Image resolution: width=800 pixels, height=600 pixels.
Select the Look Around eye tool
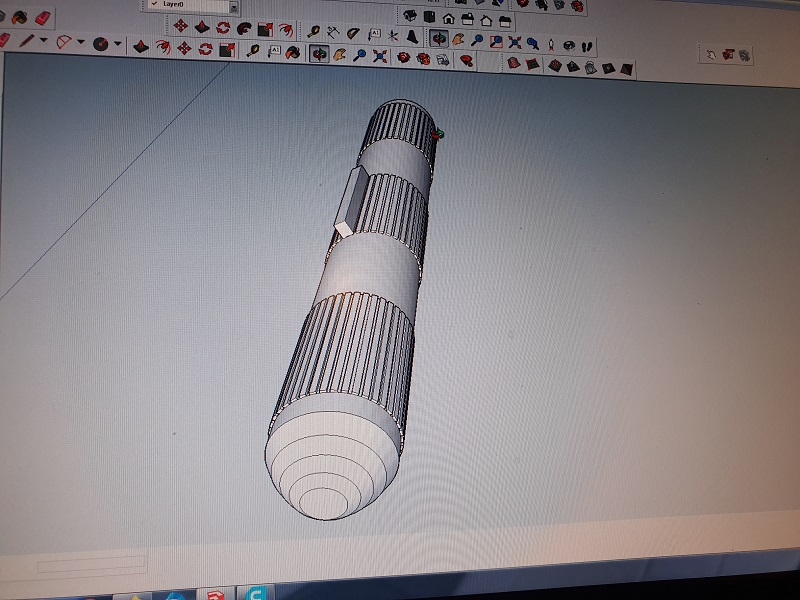pyautogui.click(x=568, y=45)
